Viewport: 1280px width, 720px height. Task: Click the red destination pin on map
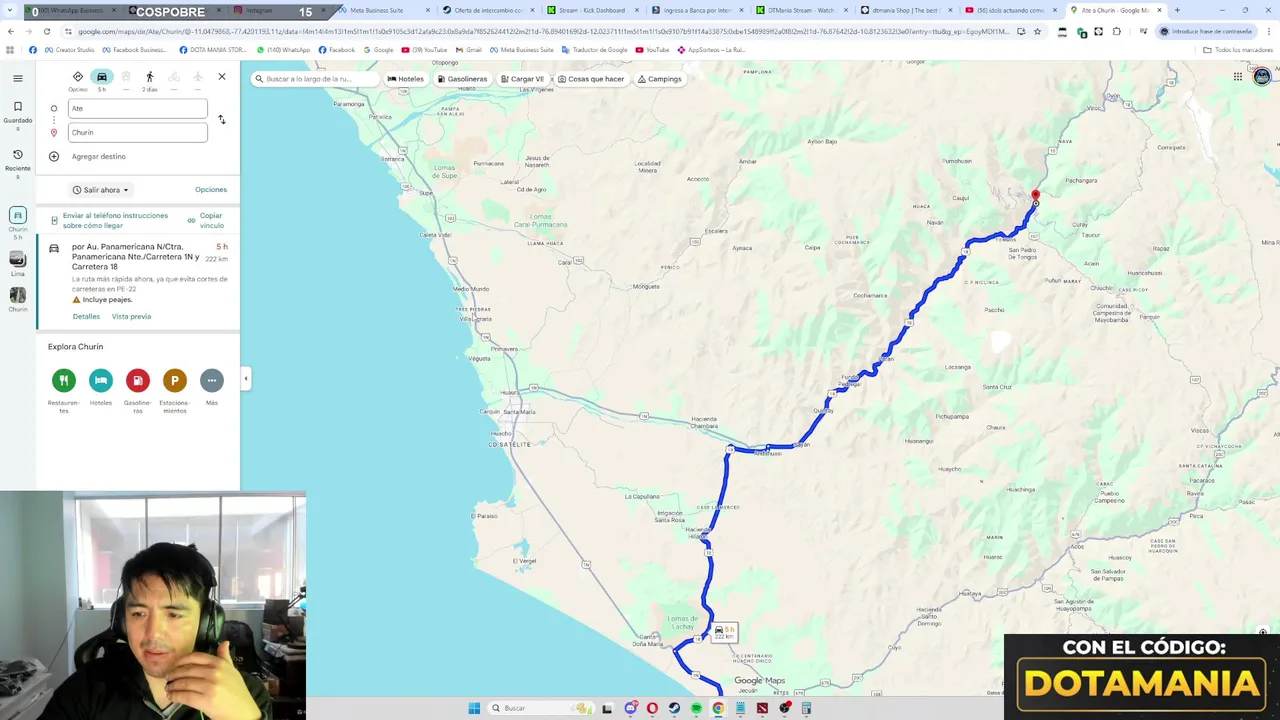pyautogui.click(x=1035, y=196)
